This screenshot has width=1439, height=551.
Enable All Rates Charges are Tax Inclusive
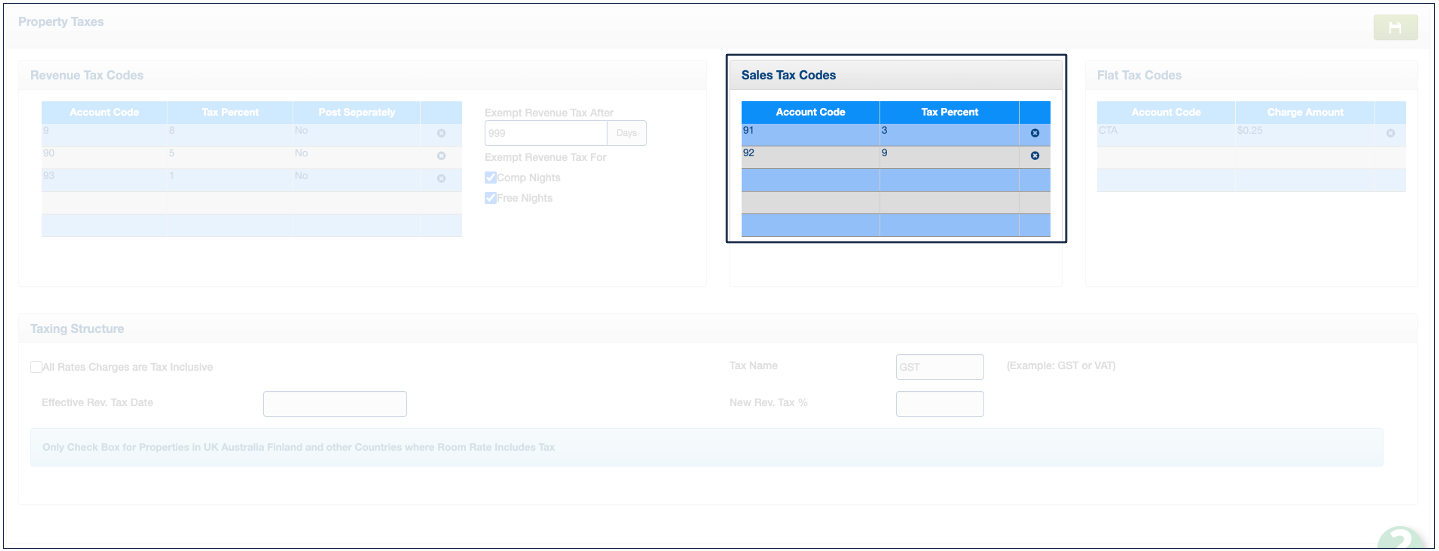tap(36, 367)
